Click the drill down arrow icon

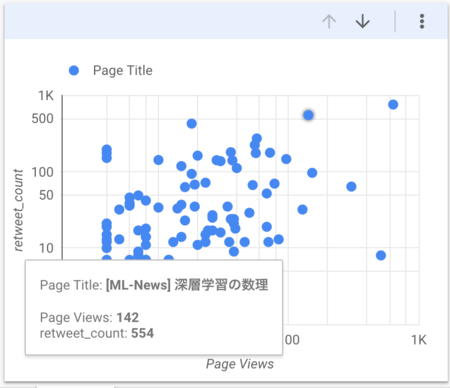[362, 22]
